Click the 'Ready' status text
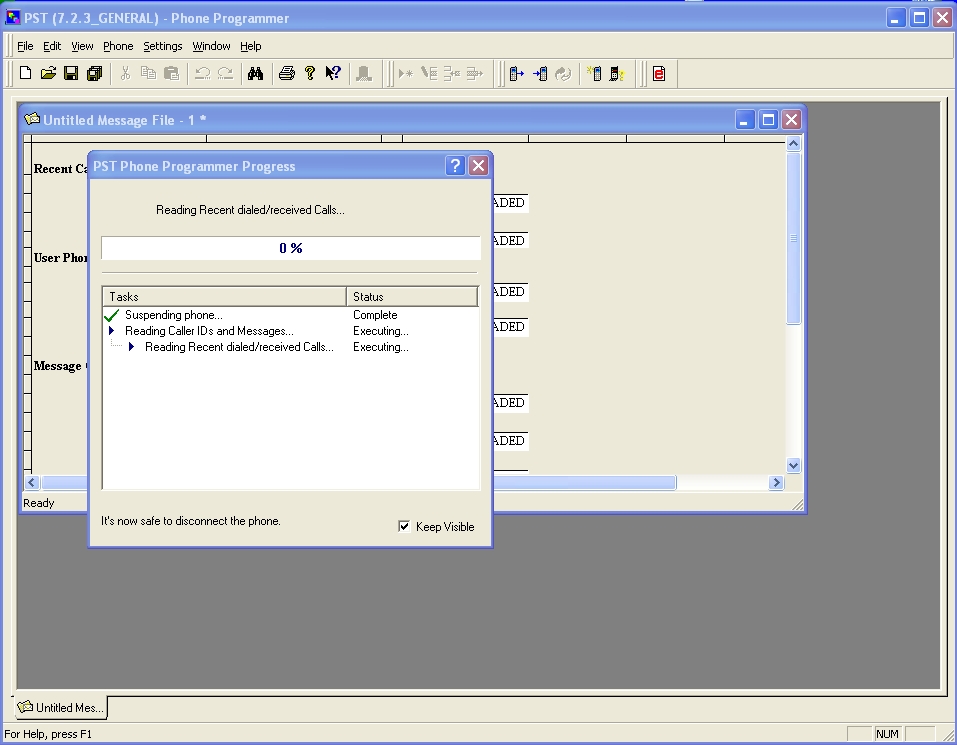This screenshot has width=957, height=745. pyautogui.click(x=38, y=503)
